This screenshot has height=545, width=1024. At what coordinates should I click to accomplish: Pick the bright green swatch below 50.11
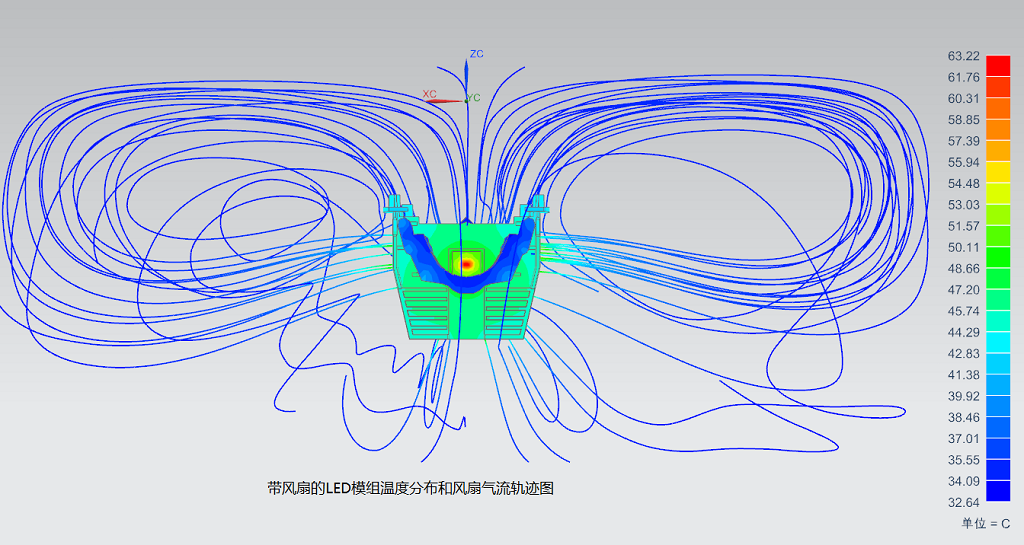997,257
